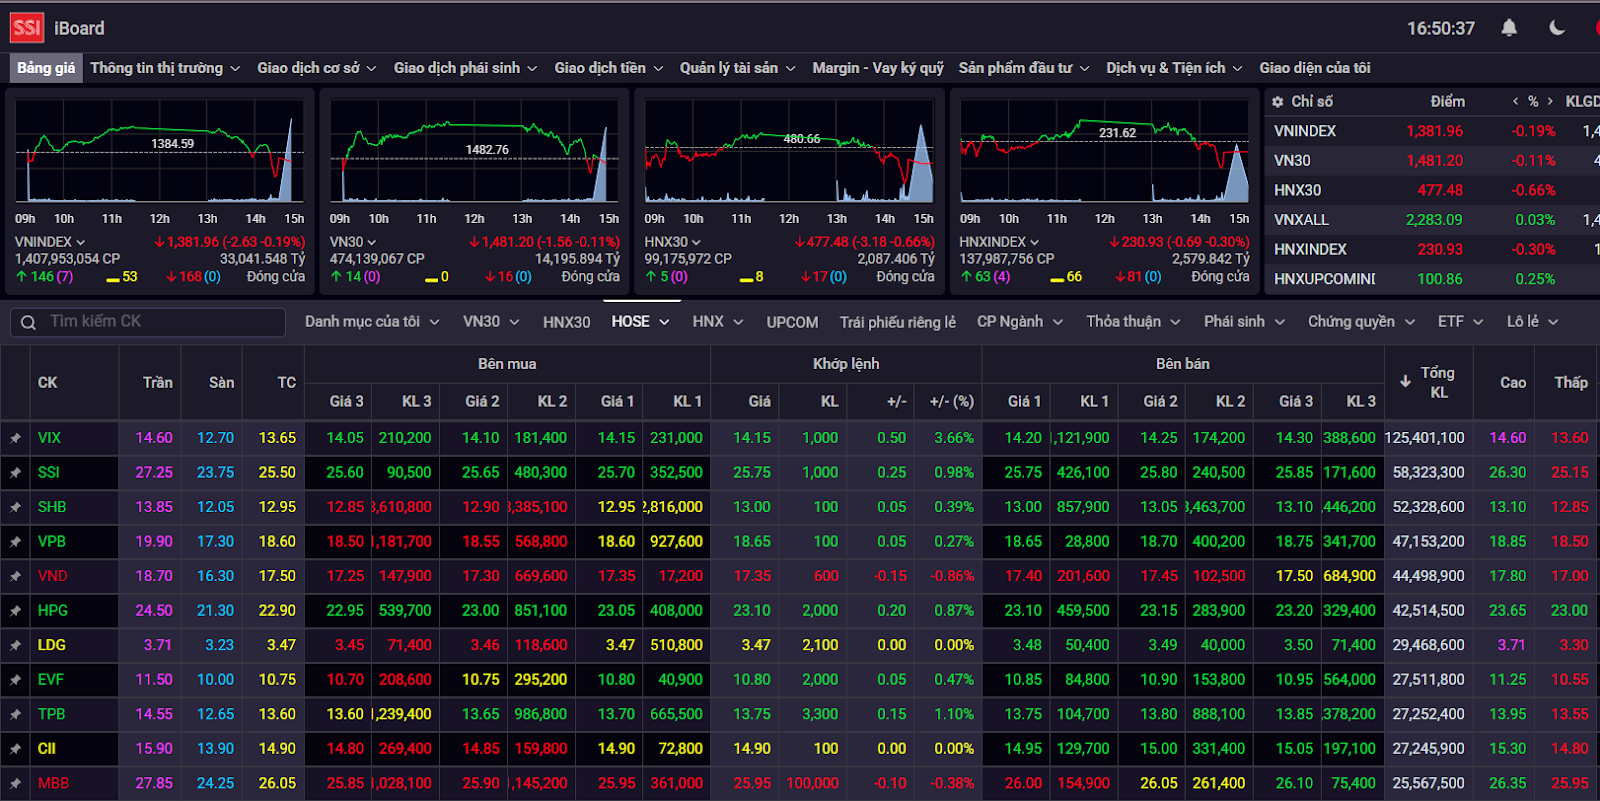
Task: Open Quản lý tài sản menu
Action: [x=737, y=68]
